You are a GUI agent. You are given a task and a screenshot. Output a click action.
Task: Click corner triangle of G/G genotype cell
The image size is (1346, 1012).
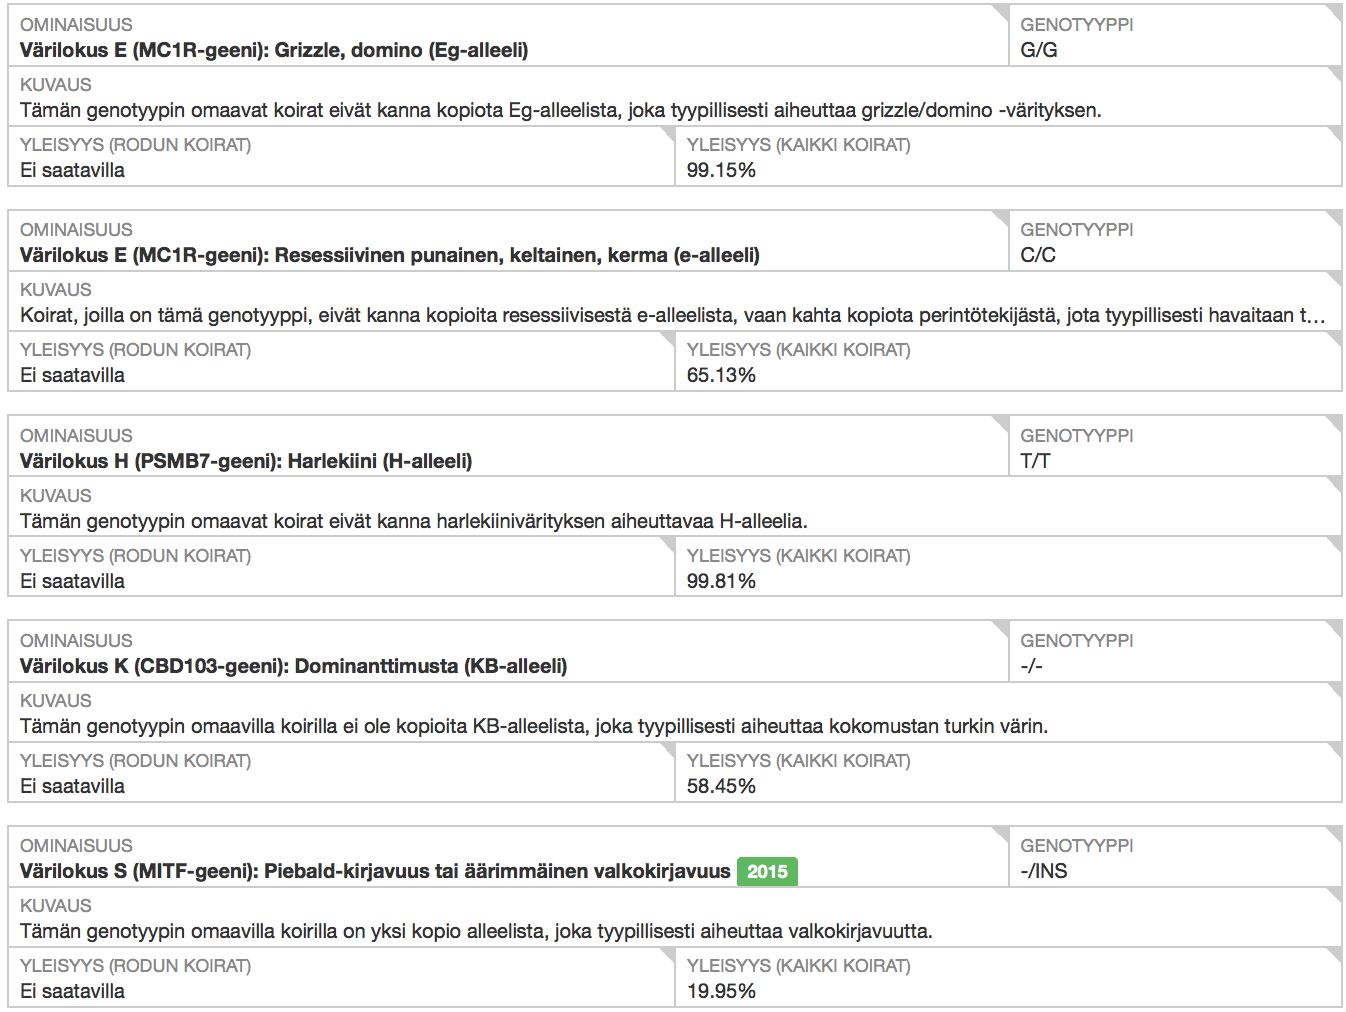pos(1333,12)
